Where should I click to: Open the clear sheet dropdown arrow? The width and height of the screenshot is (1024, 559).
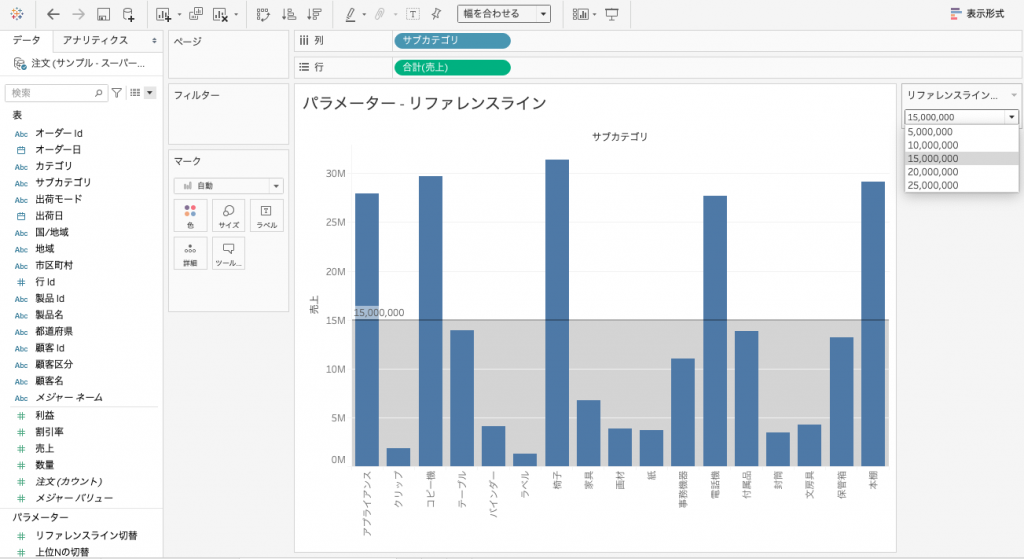236,14
